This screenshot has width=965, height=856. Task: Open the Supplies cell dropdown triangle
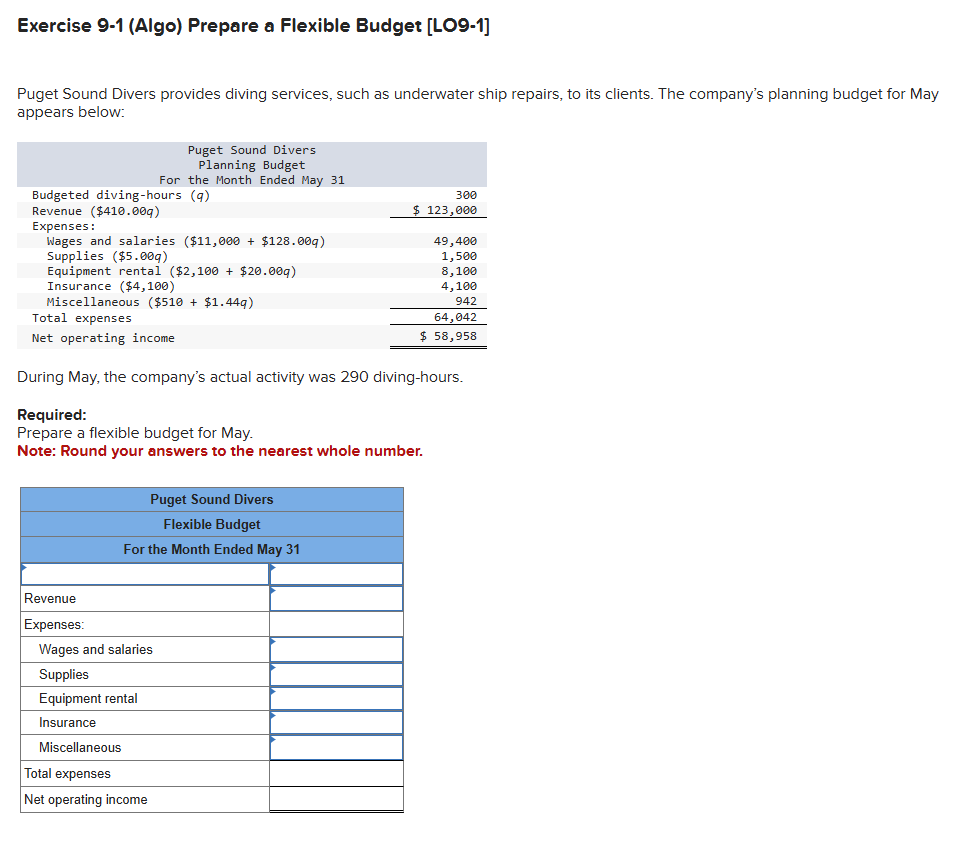272,668
